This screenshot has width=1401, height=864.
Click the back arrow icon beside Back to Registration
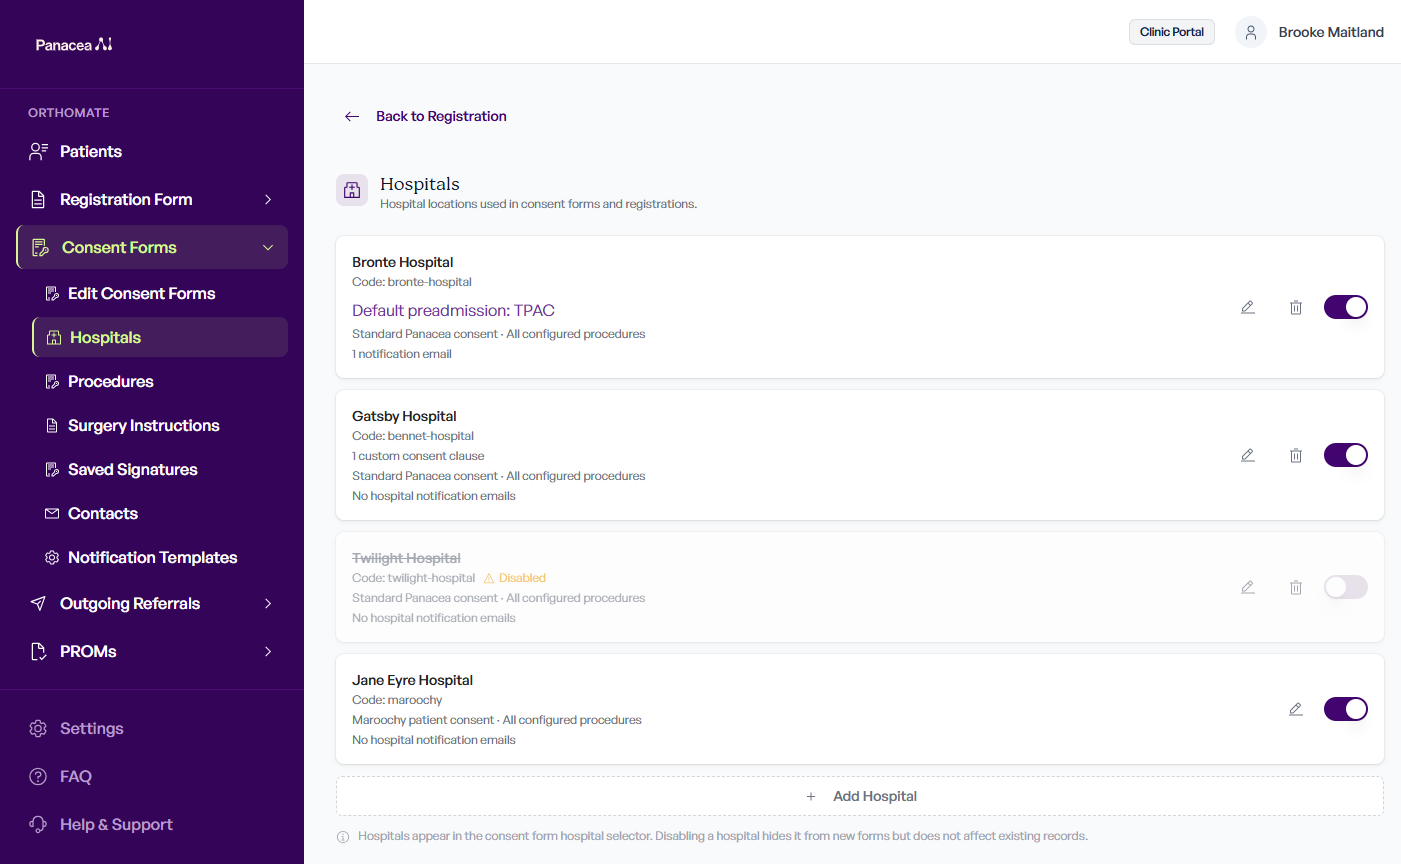click(x=352, y=116)
